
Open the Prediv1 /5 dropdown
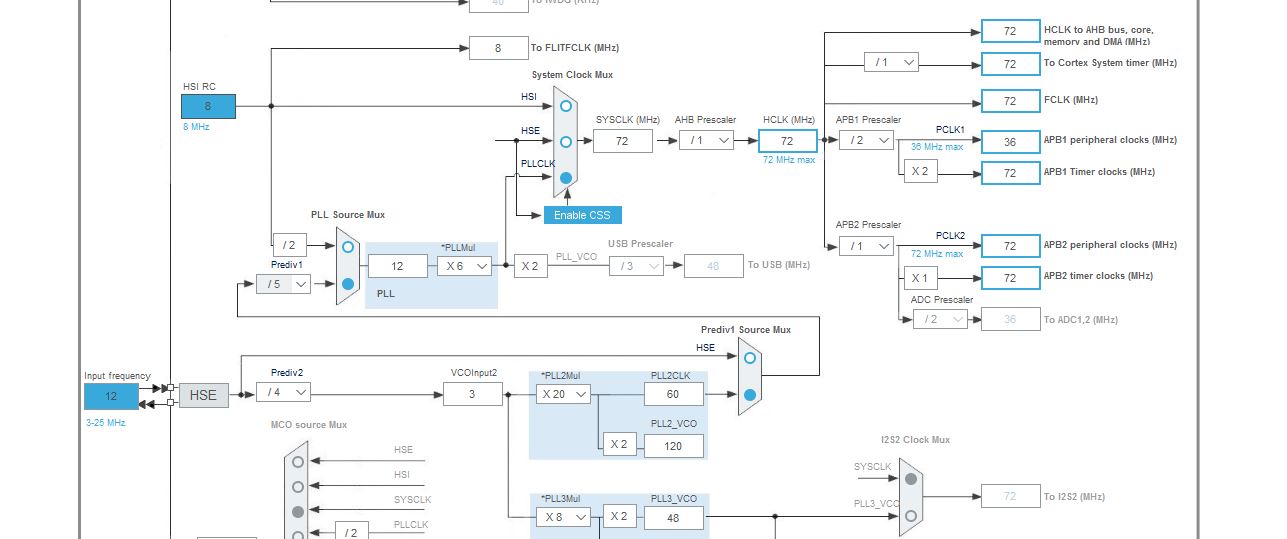(x=283, y=284)
